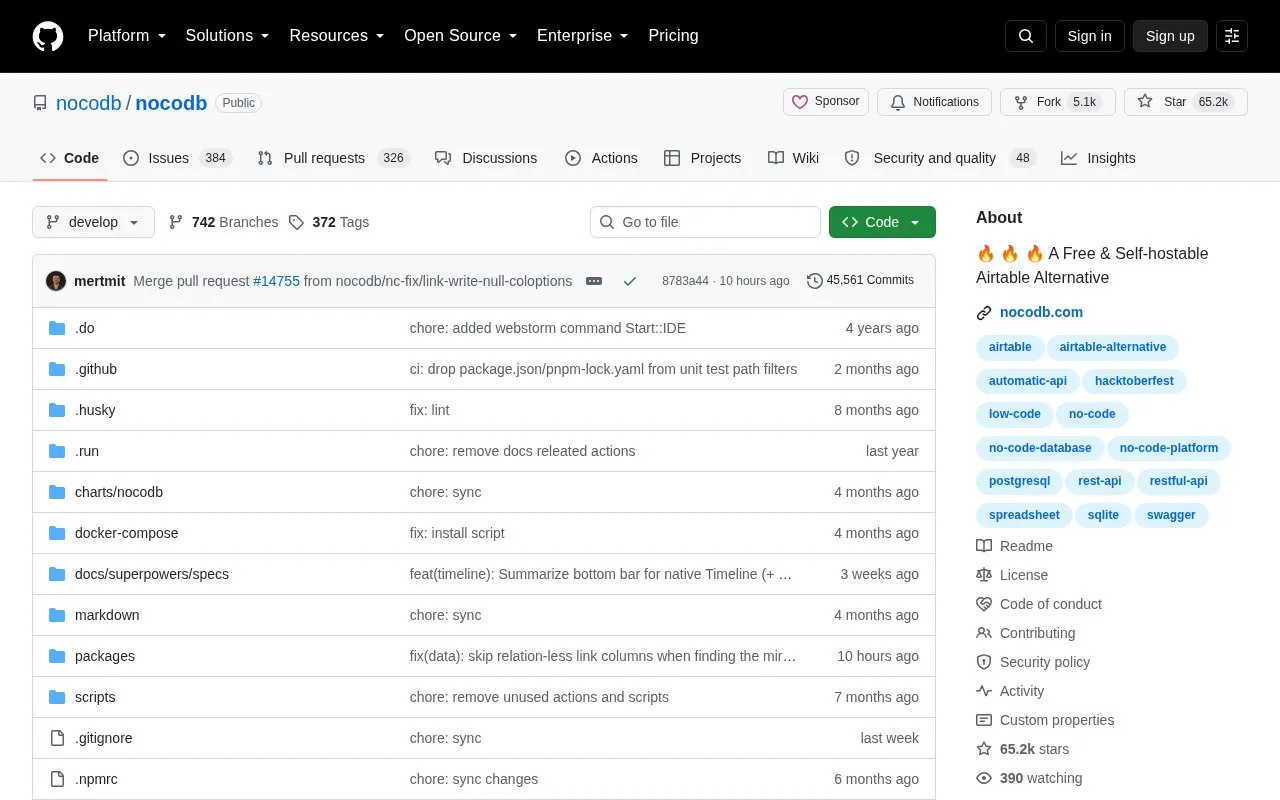This screenshot has height=800, width=1280.
Task: Click the green CI status checkmark
Action: 630,281
